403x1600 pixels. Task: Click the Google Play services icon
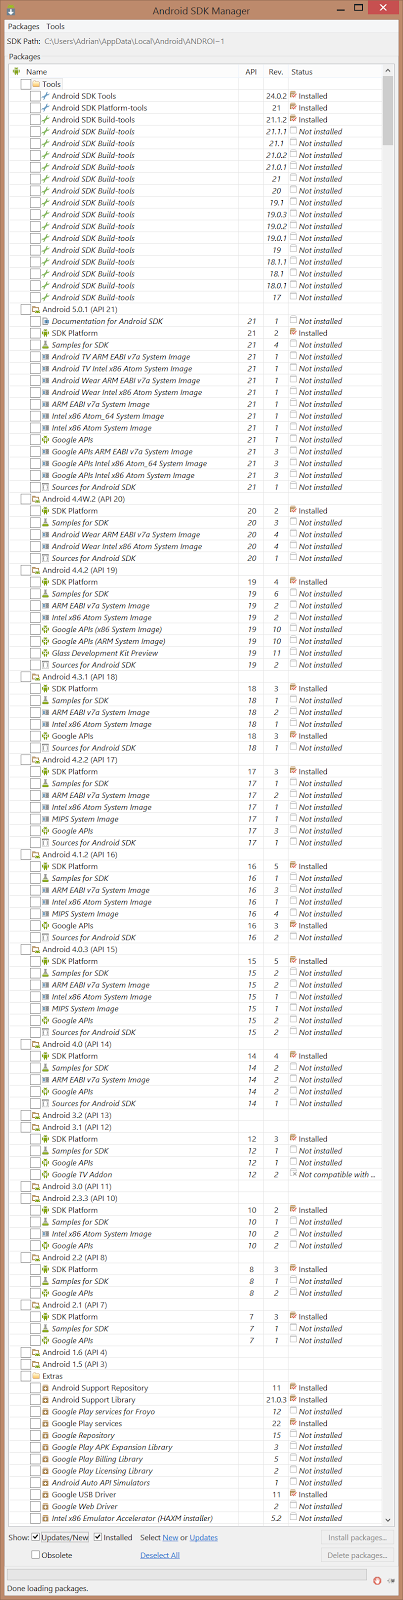pos(45,1423)
